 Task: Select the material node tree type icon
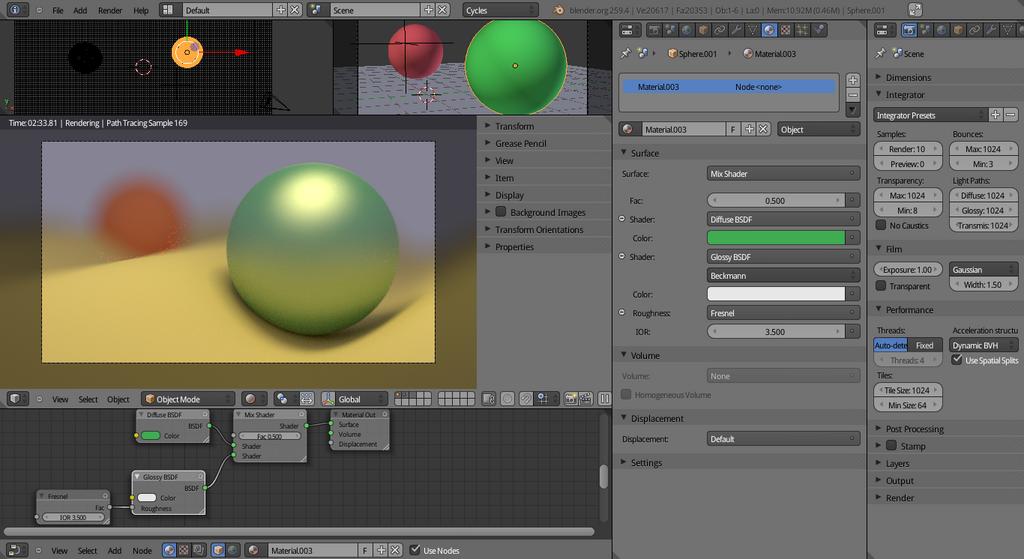click(169, 551)
